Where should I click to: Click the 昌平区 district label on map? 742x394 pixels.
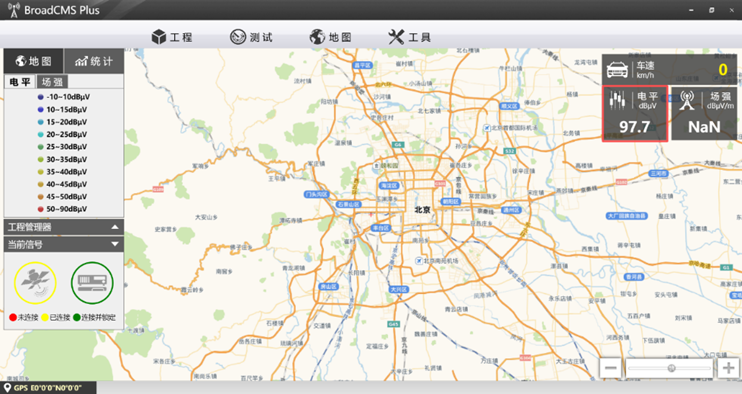[x=363, y=65]
